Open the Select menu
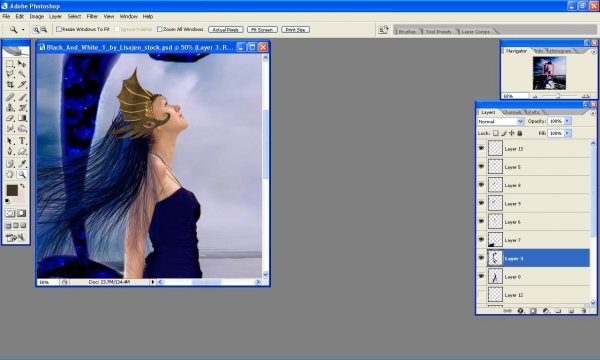 pos(74,16)
